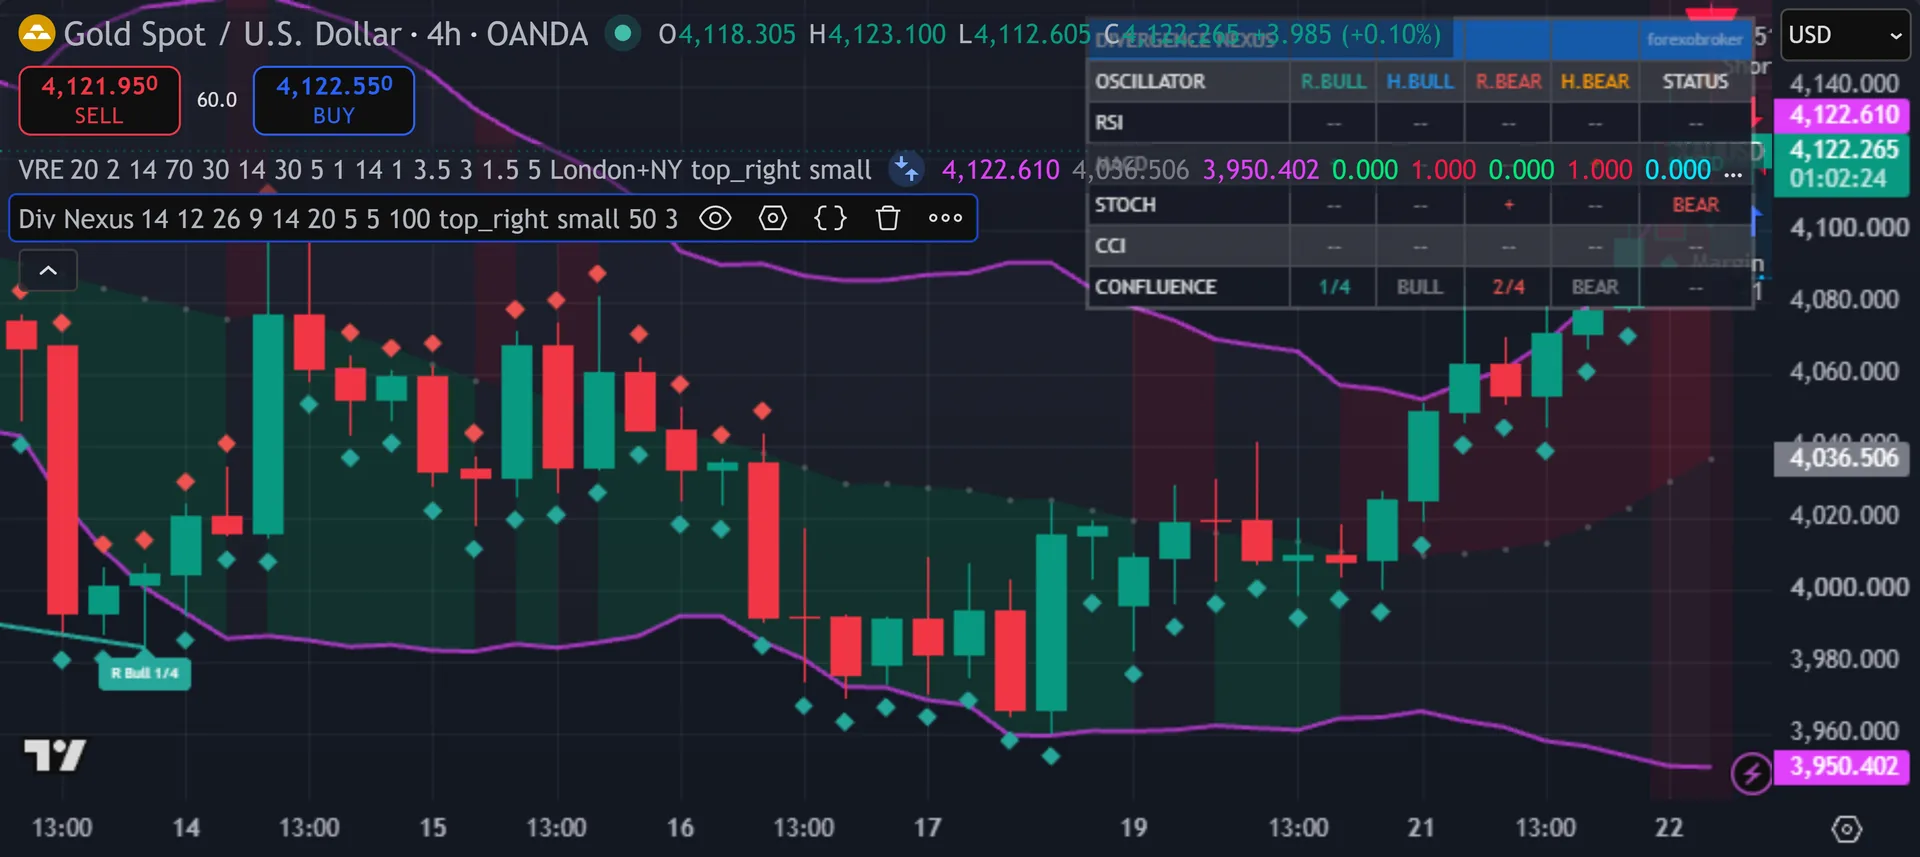
Task: Click the SELL 4,121.950 button
Action: (x=99, y=100)
